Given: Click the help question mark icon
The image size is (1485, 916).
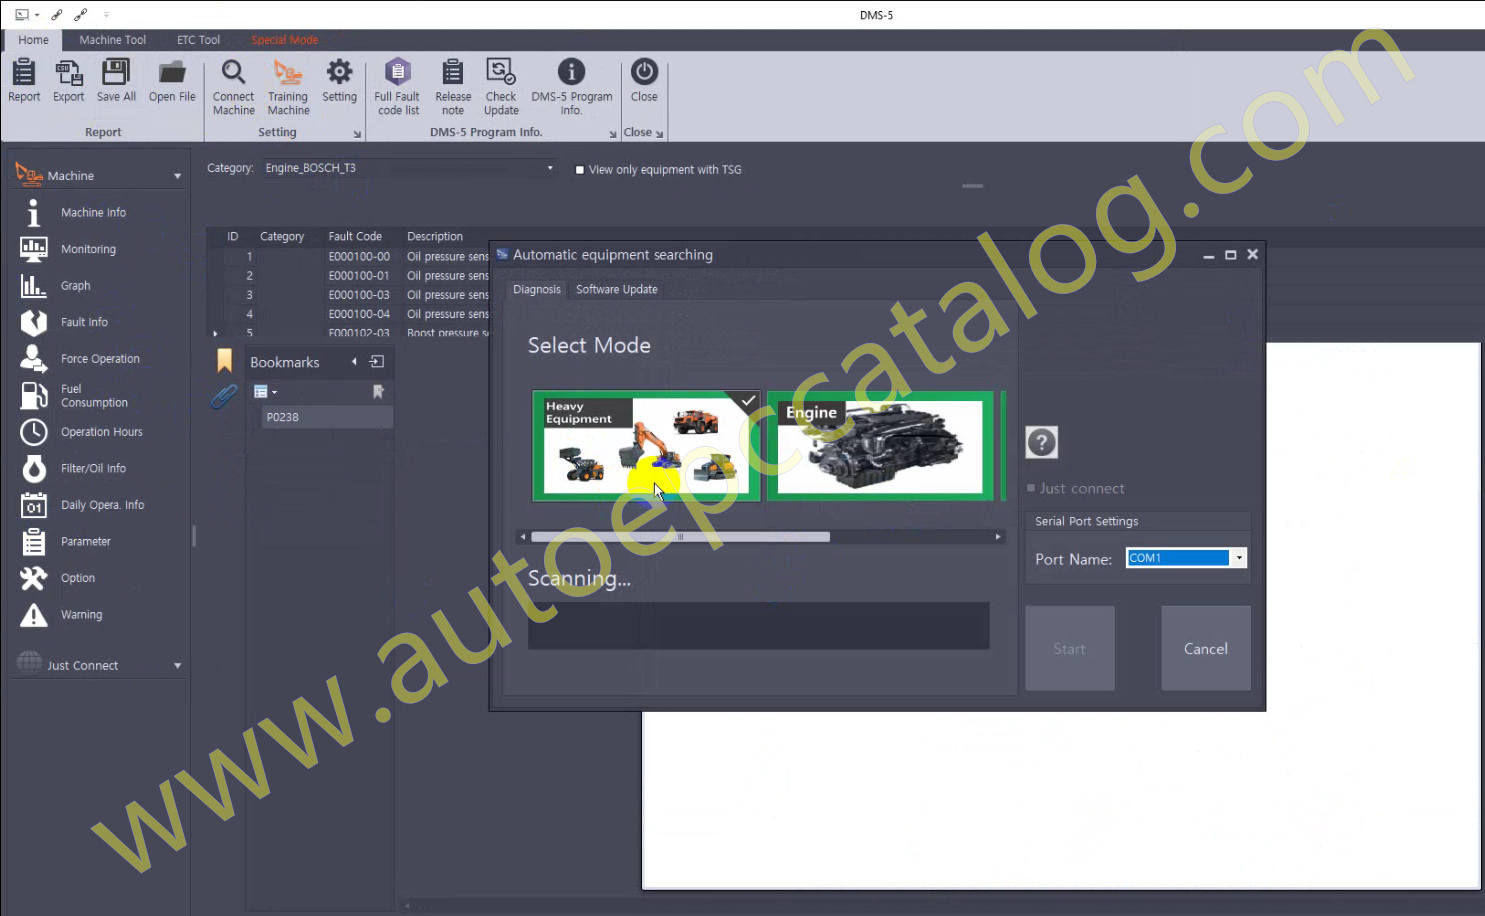Looking at the screenshot, I should click(x=1041, y=442).
